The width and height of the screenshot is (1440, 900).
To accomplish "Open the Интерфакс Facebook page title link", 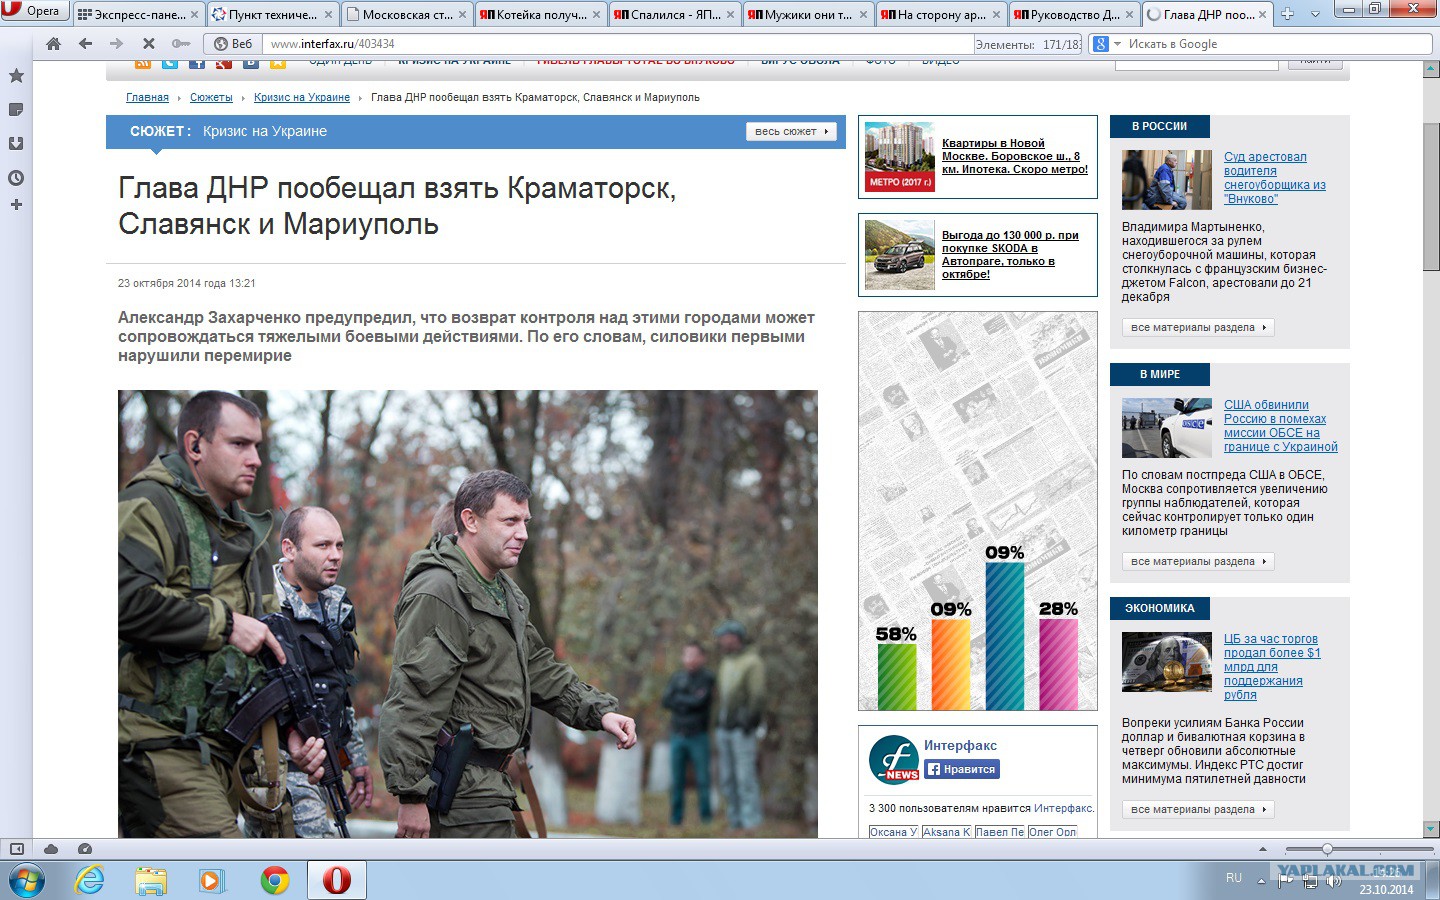I will 960,746.
